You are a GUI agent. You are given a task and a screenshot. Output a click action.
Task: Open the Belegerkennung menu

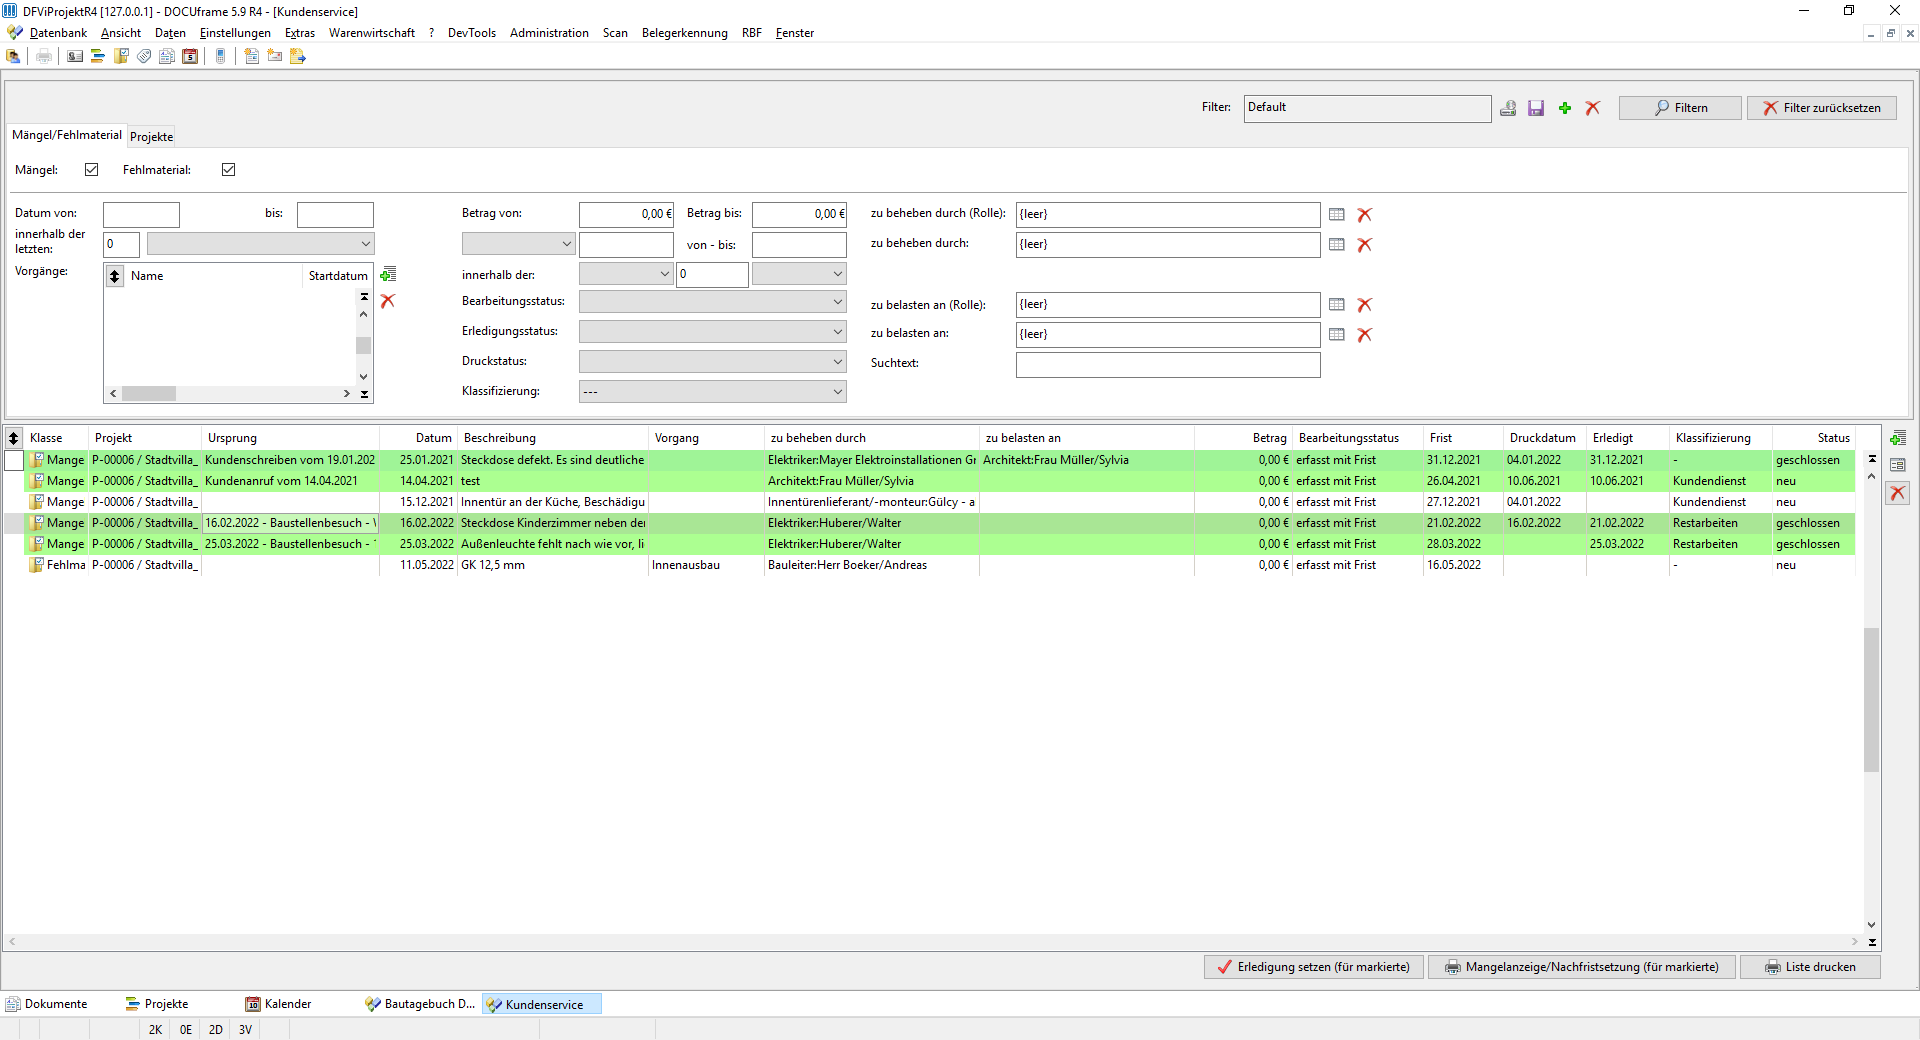point(685,33)
